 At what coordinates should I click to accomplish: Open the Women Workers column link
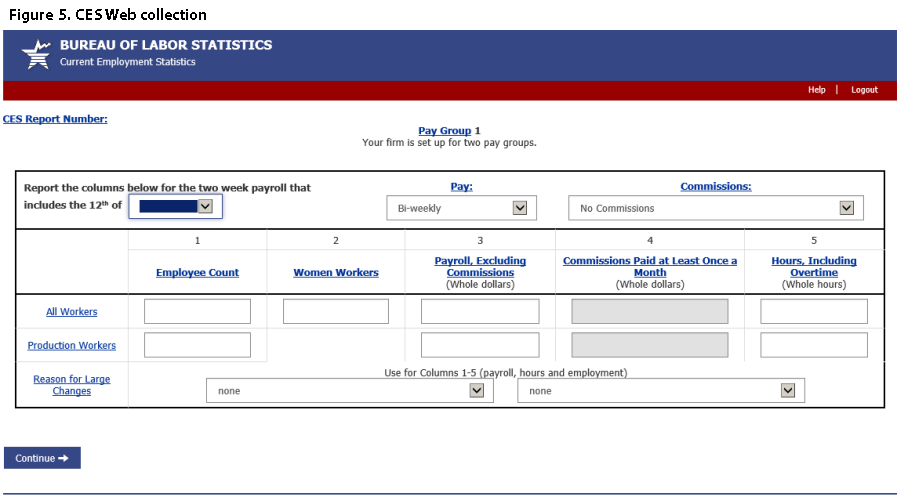336,273
